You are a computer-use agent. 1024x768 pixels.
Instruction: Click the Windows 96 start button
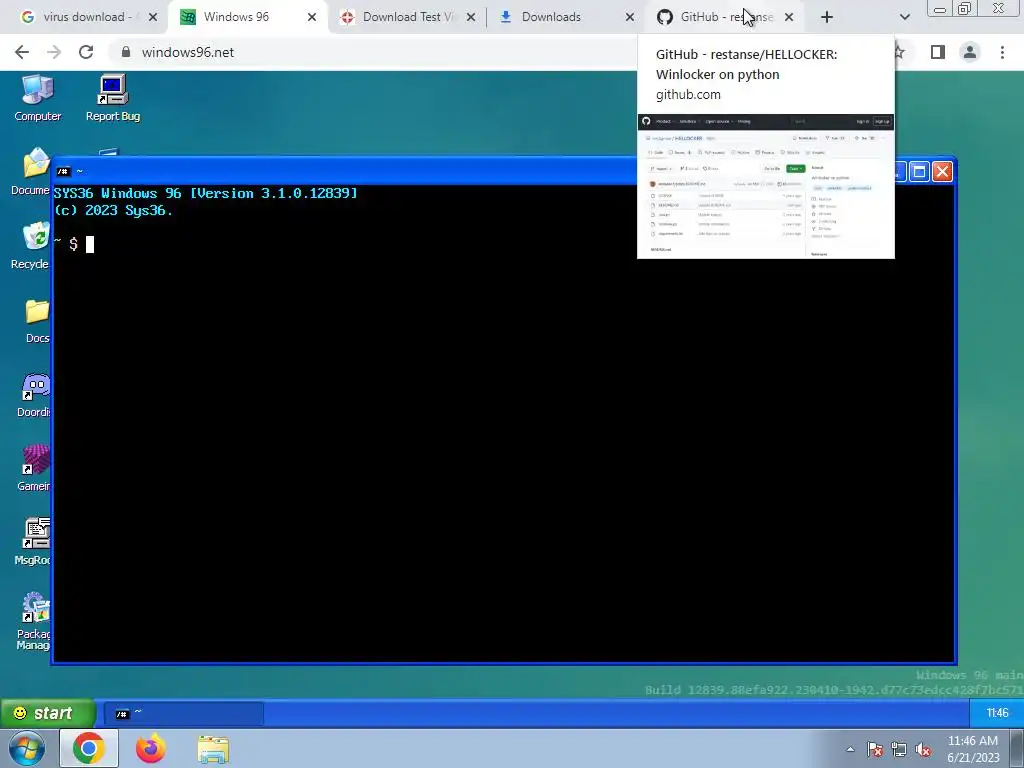pyautogui.click(x=48, y=713)
